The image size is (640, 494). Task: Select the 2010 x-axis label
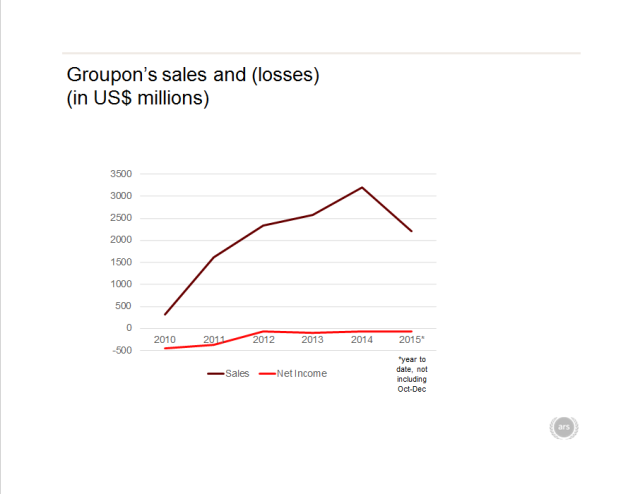pos(164,340)
